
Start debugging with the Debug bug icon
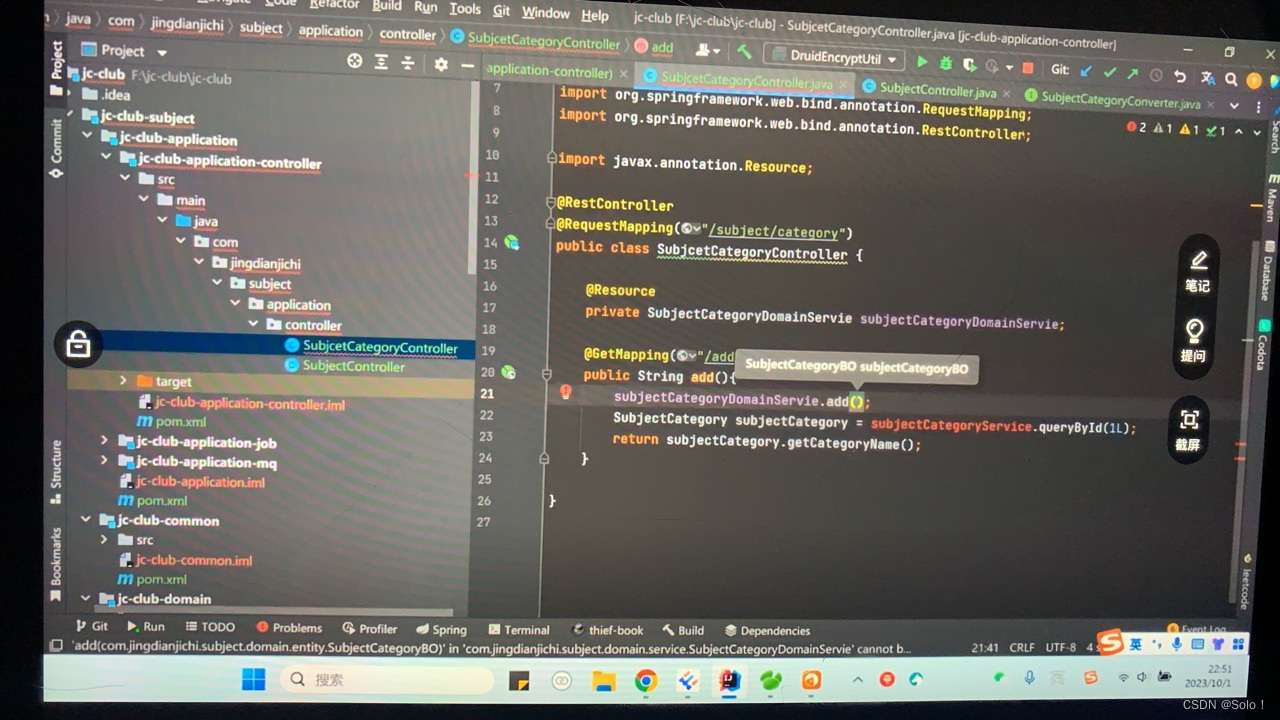[x=946, y=64]
